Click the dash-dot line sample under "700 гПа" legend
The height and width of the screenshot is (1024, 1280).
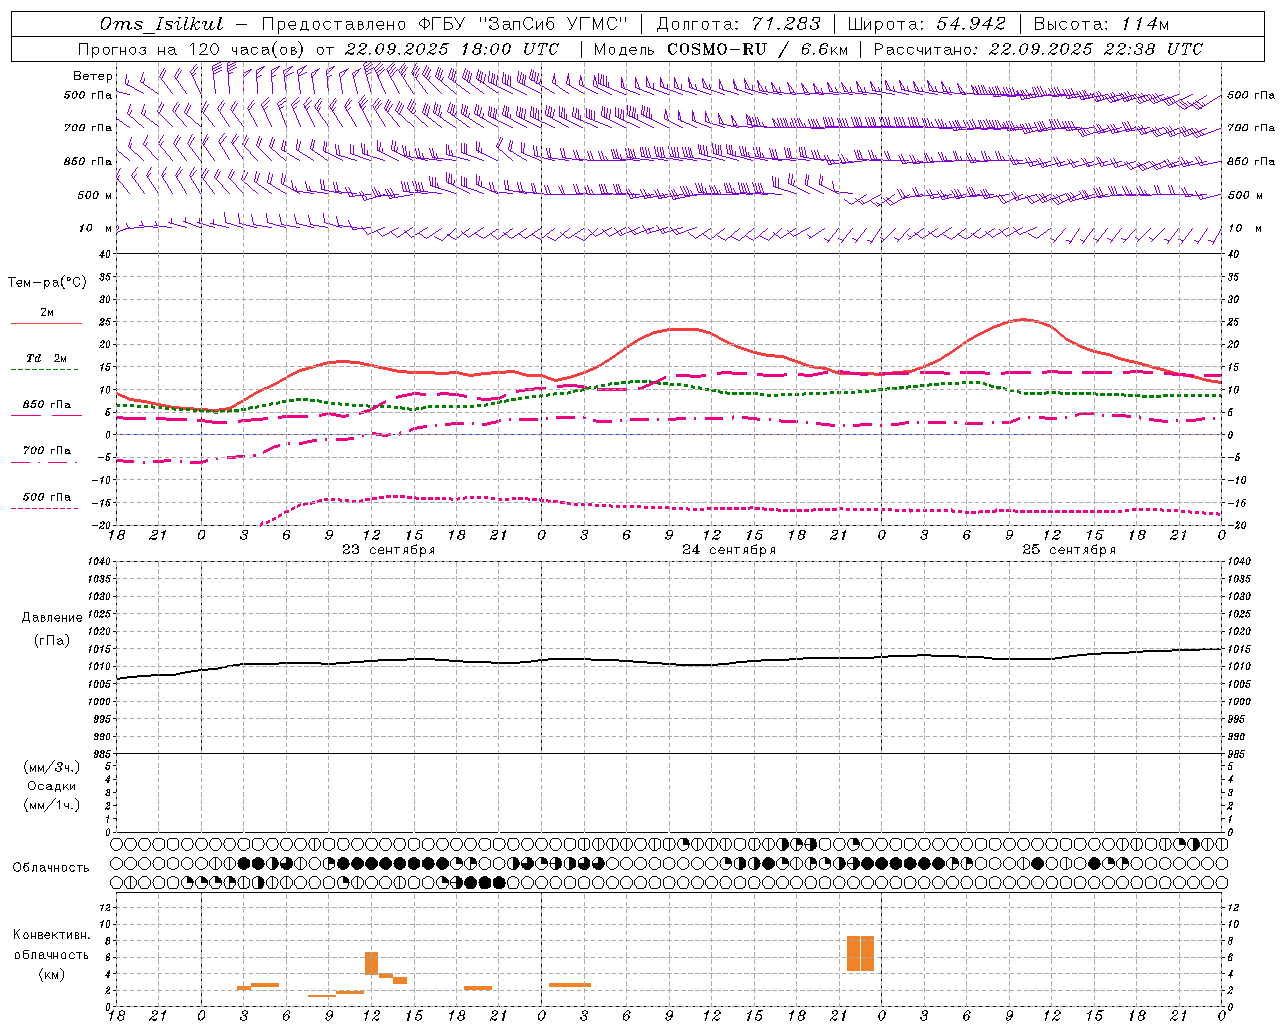(x=44, y=463)
